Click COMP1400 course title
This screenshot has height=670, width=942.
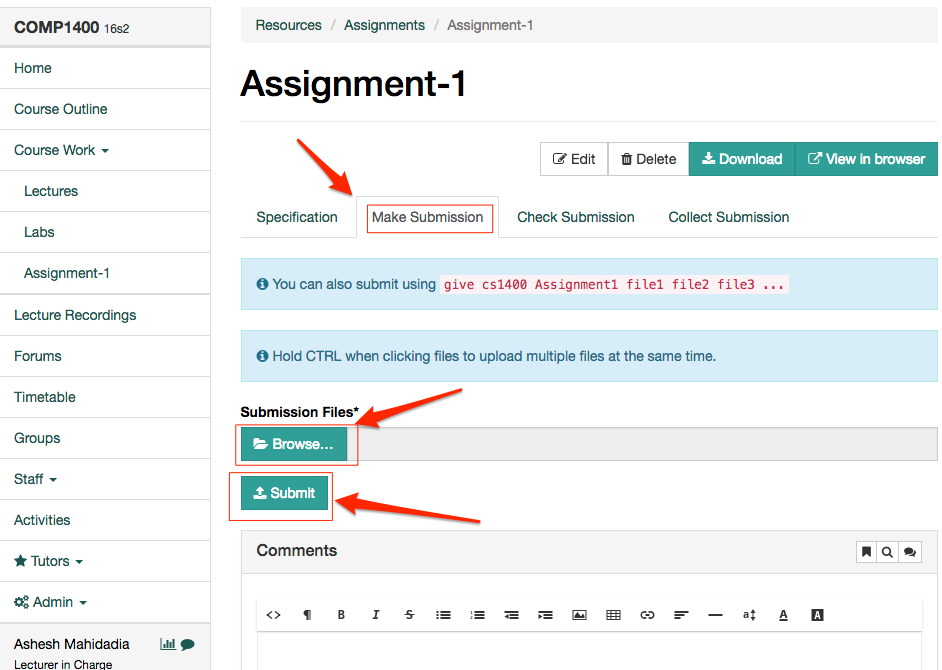coord(56,28)
